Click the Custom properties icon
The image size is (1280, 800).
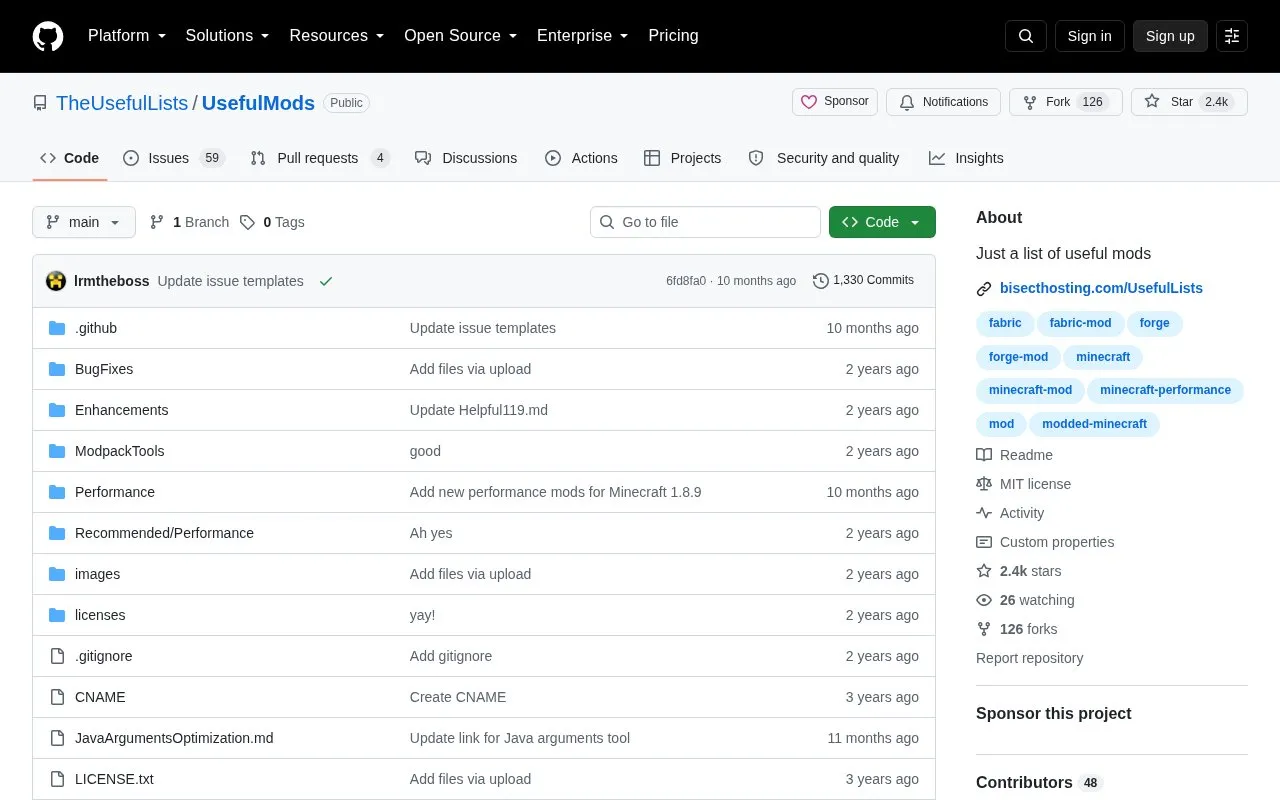[x=984, y=542]
